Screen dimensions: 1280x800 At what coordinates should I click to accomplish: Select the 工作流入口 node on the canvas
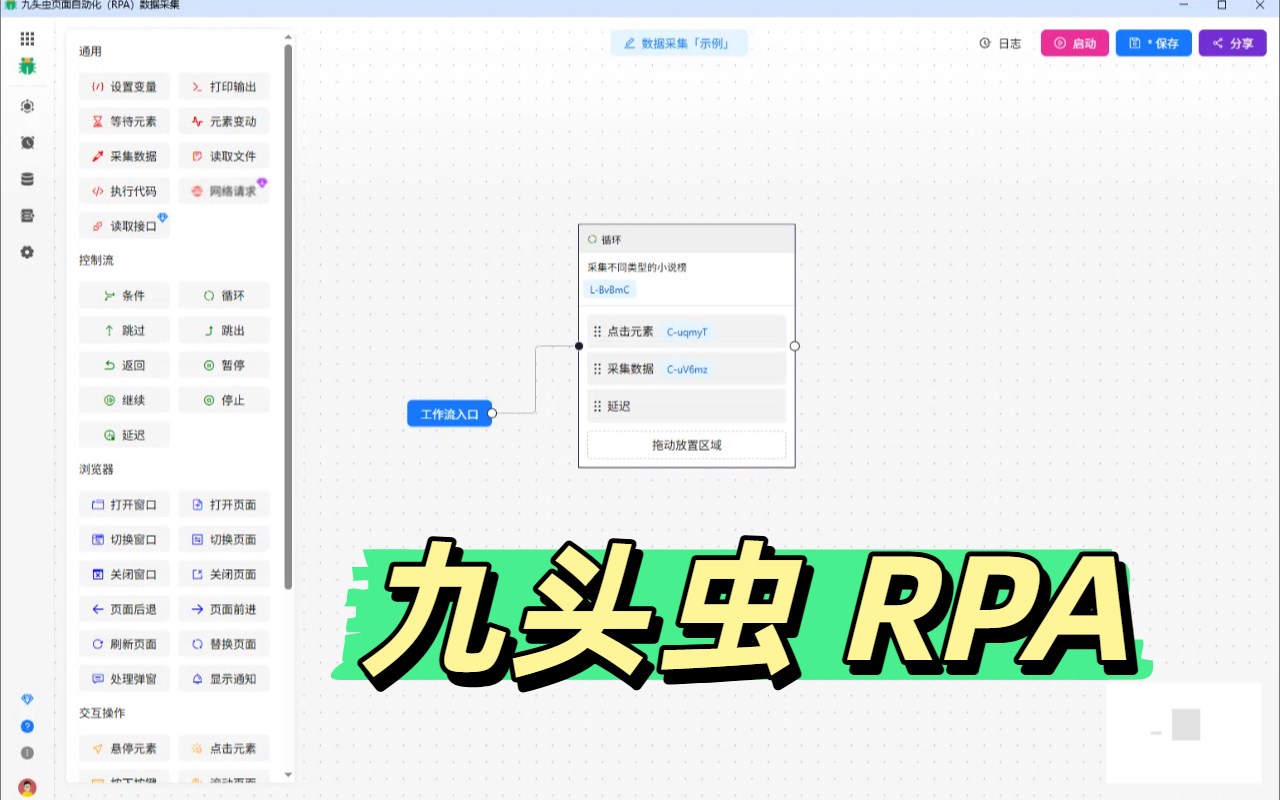[x=449, y=413]
